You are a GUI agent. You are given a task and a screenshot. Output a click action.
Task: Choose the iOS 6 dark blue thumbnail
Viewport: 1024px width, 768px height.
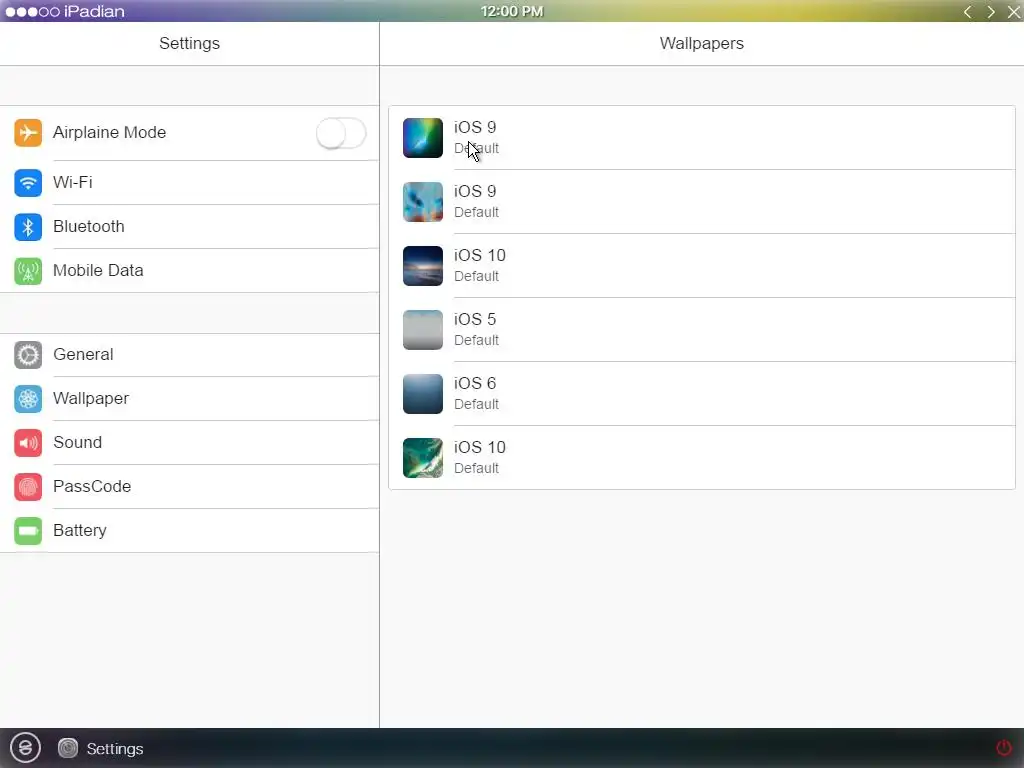coord(423,394)
